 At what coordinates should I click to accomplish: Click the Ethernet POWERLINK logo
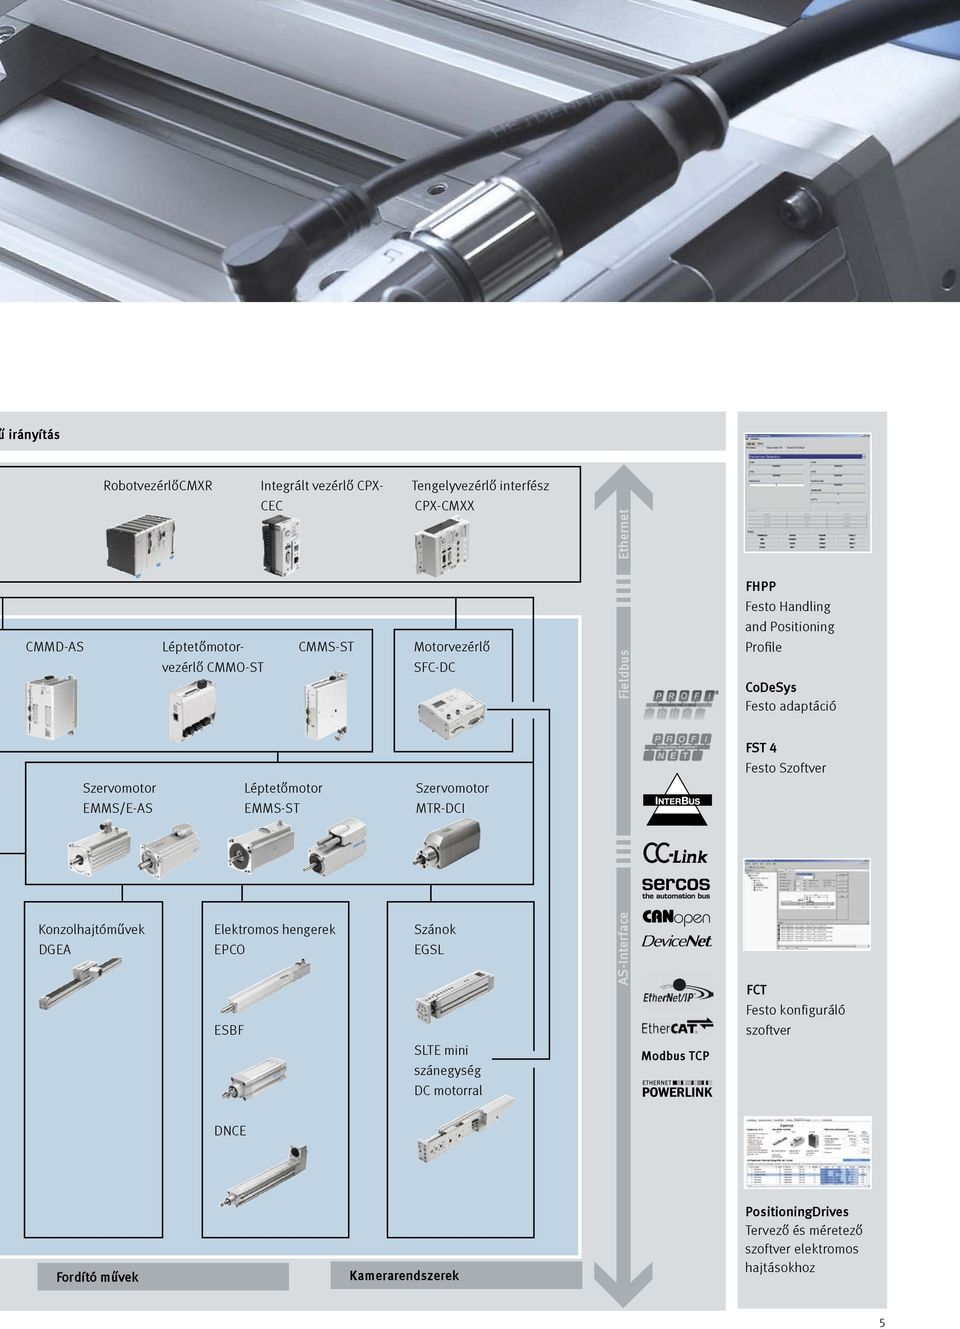tap(677, 1089)
